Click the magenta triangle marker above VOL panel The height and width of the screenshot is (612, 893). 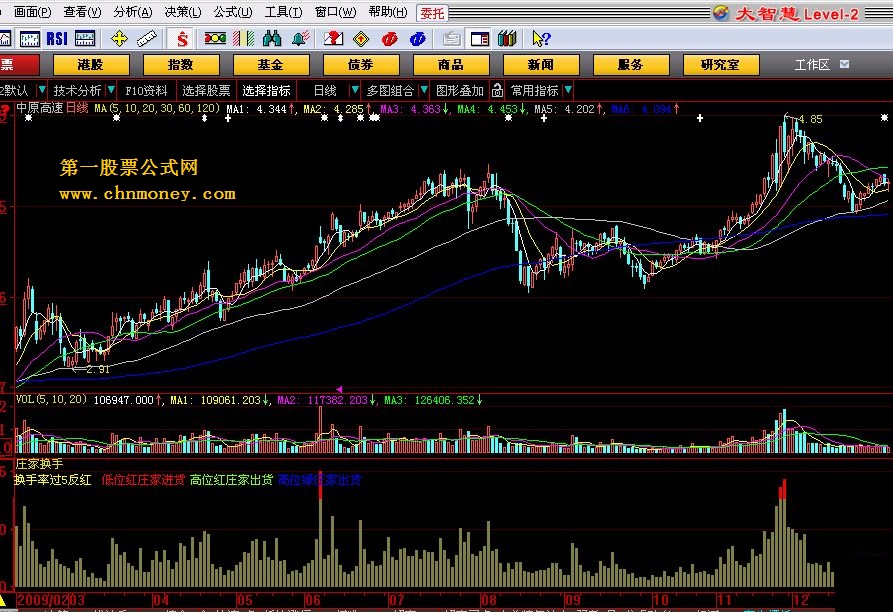[x=339, y=389]
